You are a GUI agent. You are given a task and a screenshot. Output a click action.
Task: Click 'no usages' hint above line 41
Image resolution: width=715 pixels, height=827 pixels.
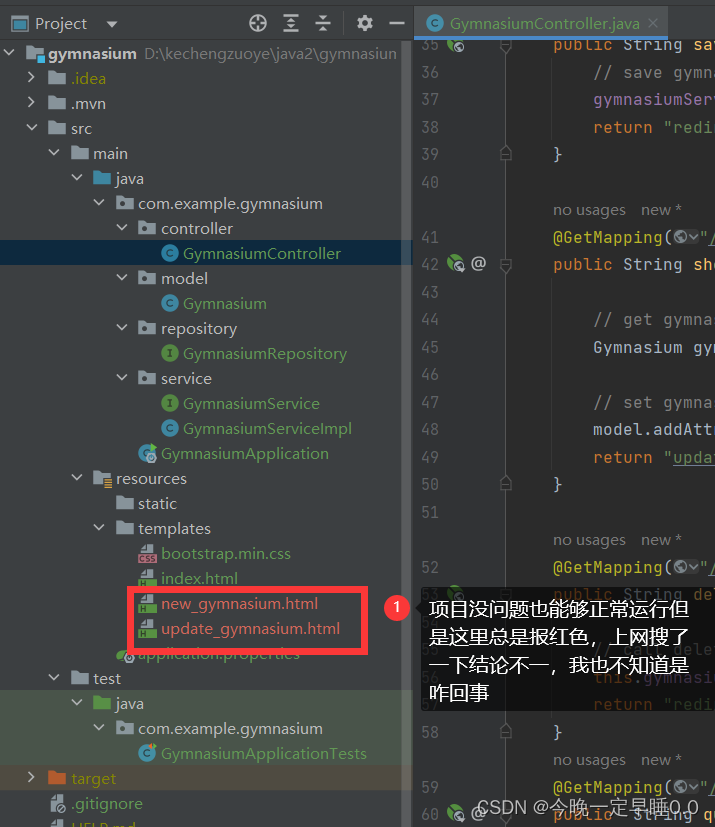(589, 210)
